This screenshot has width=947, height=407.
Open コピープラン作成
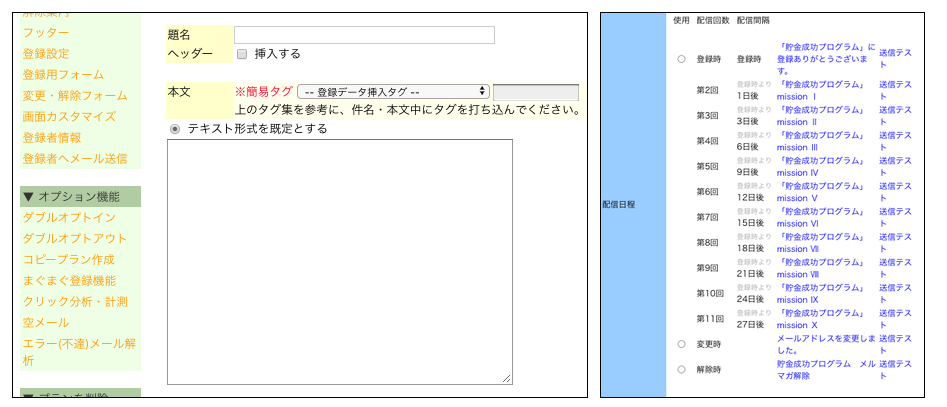69,260
